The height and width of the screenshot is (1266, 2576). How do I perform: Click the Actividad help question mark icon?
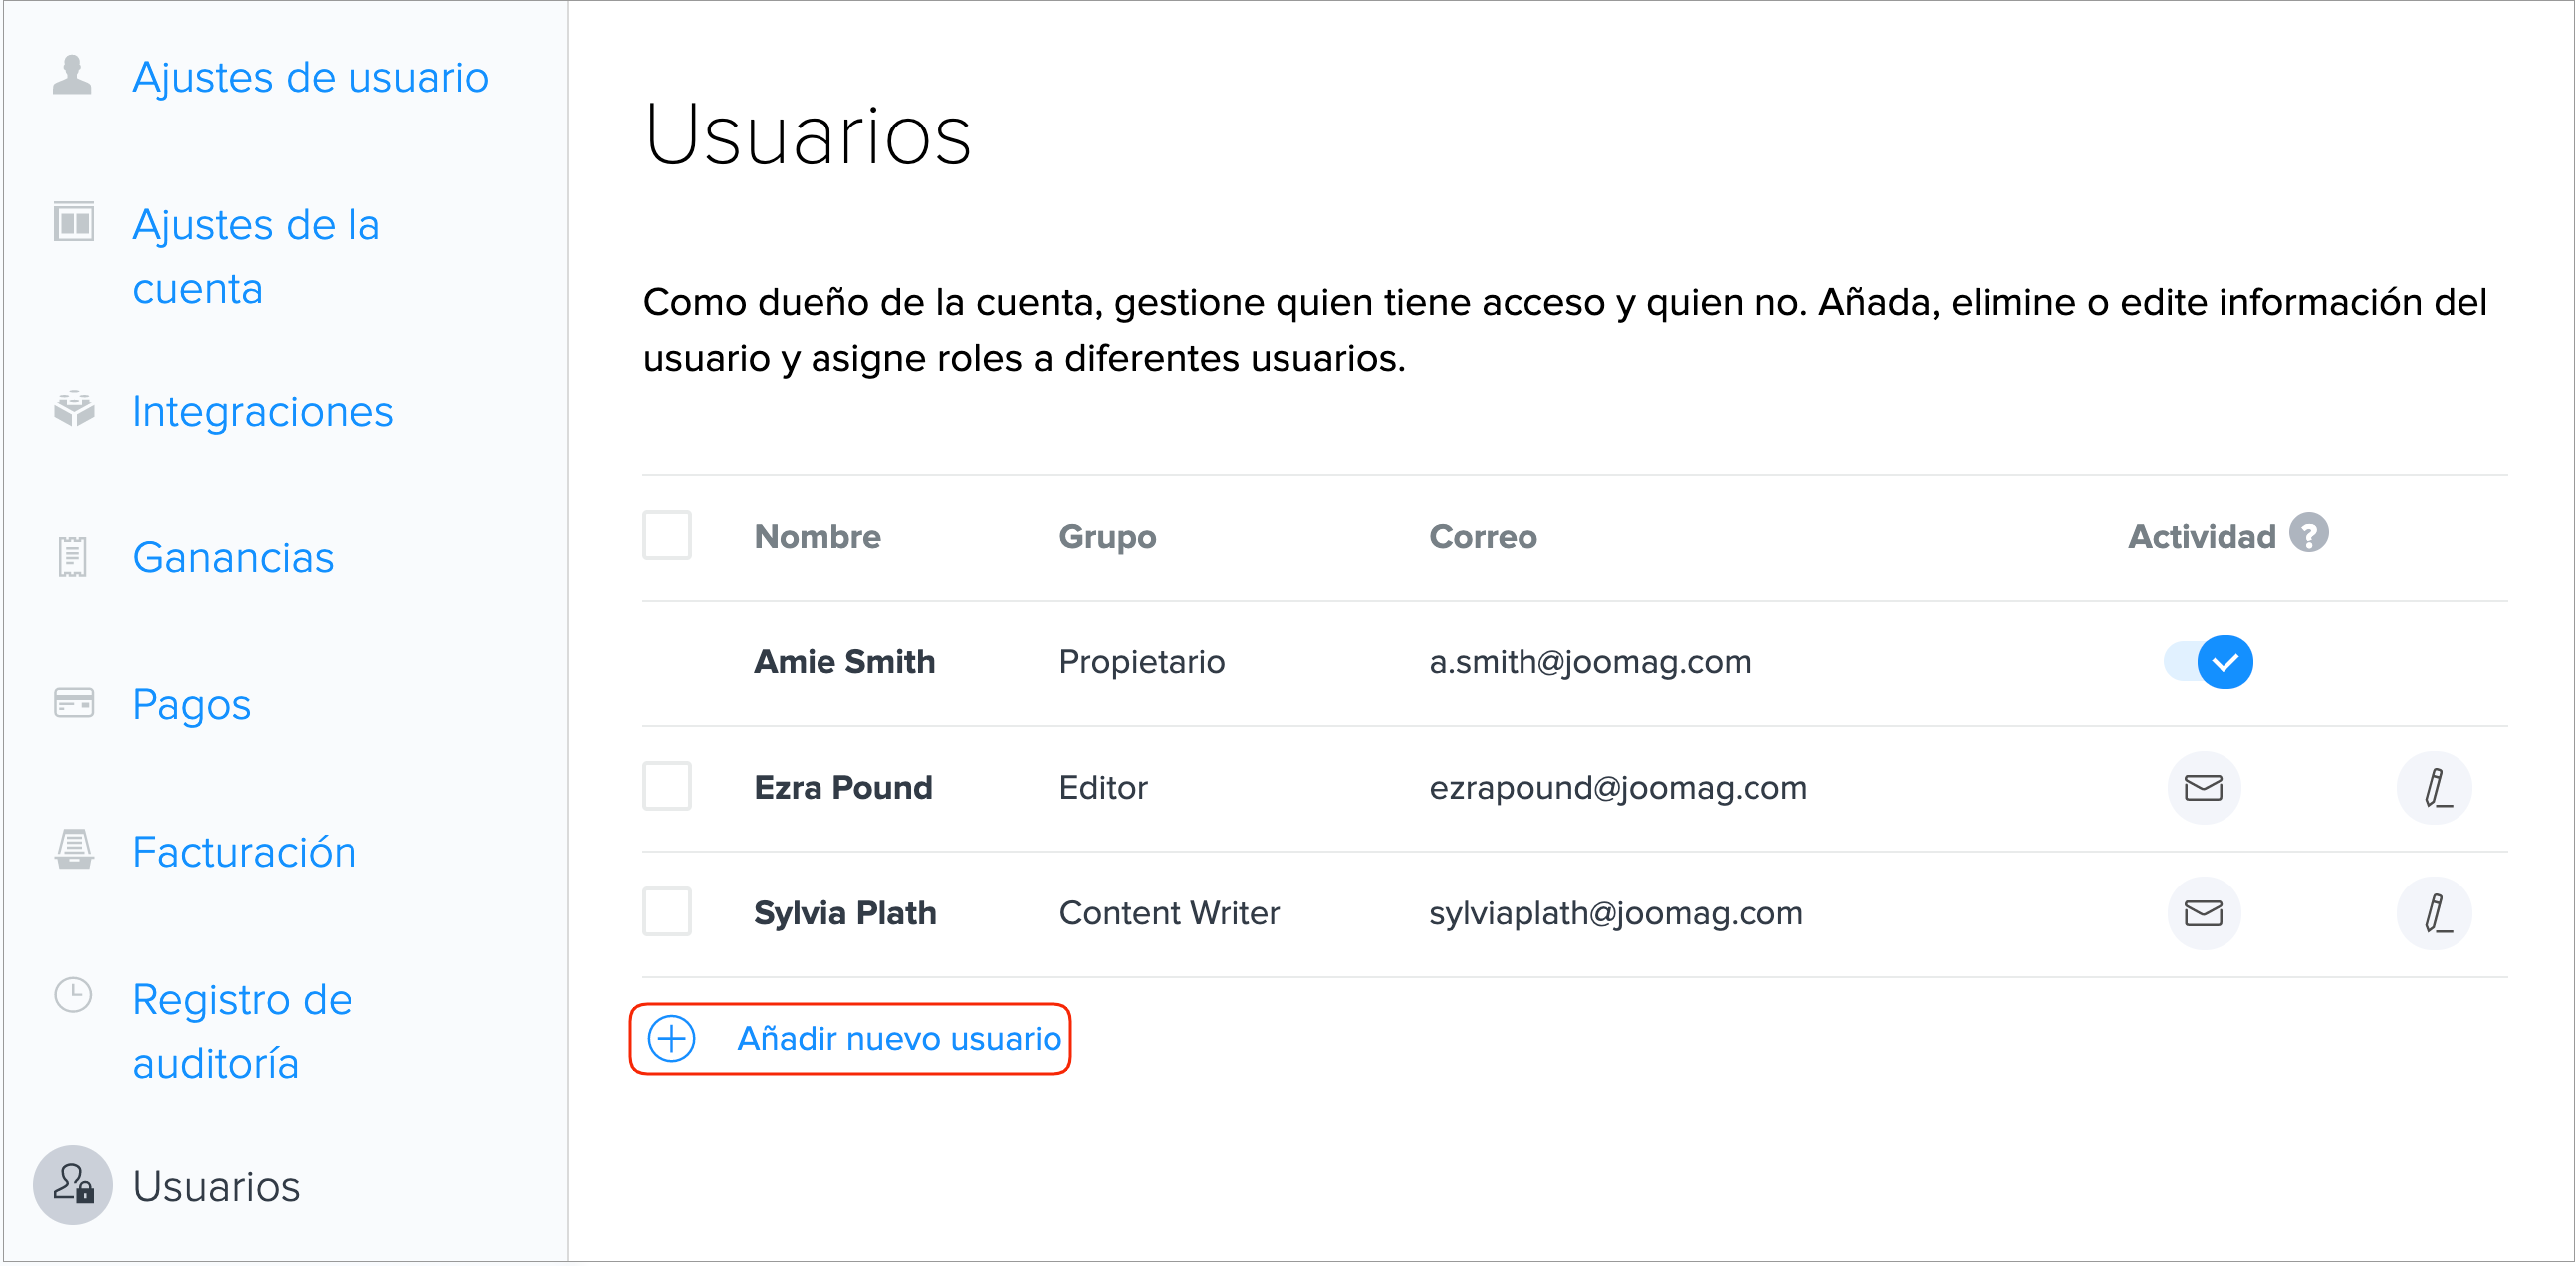click(x=2309, y=533)
